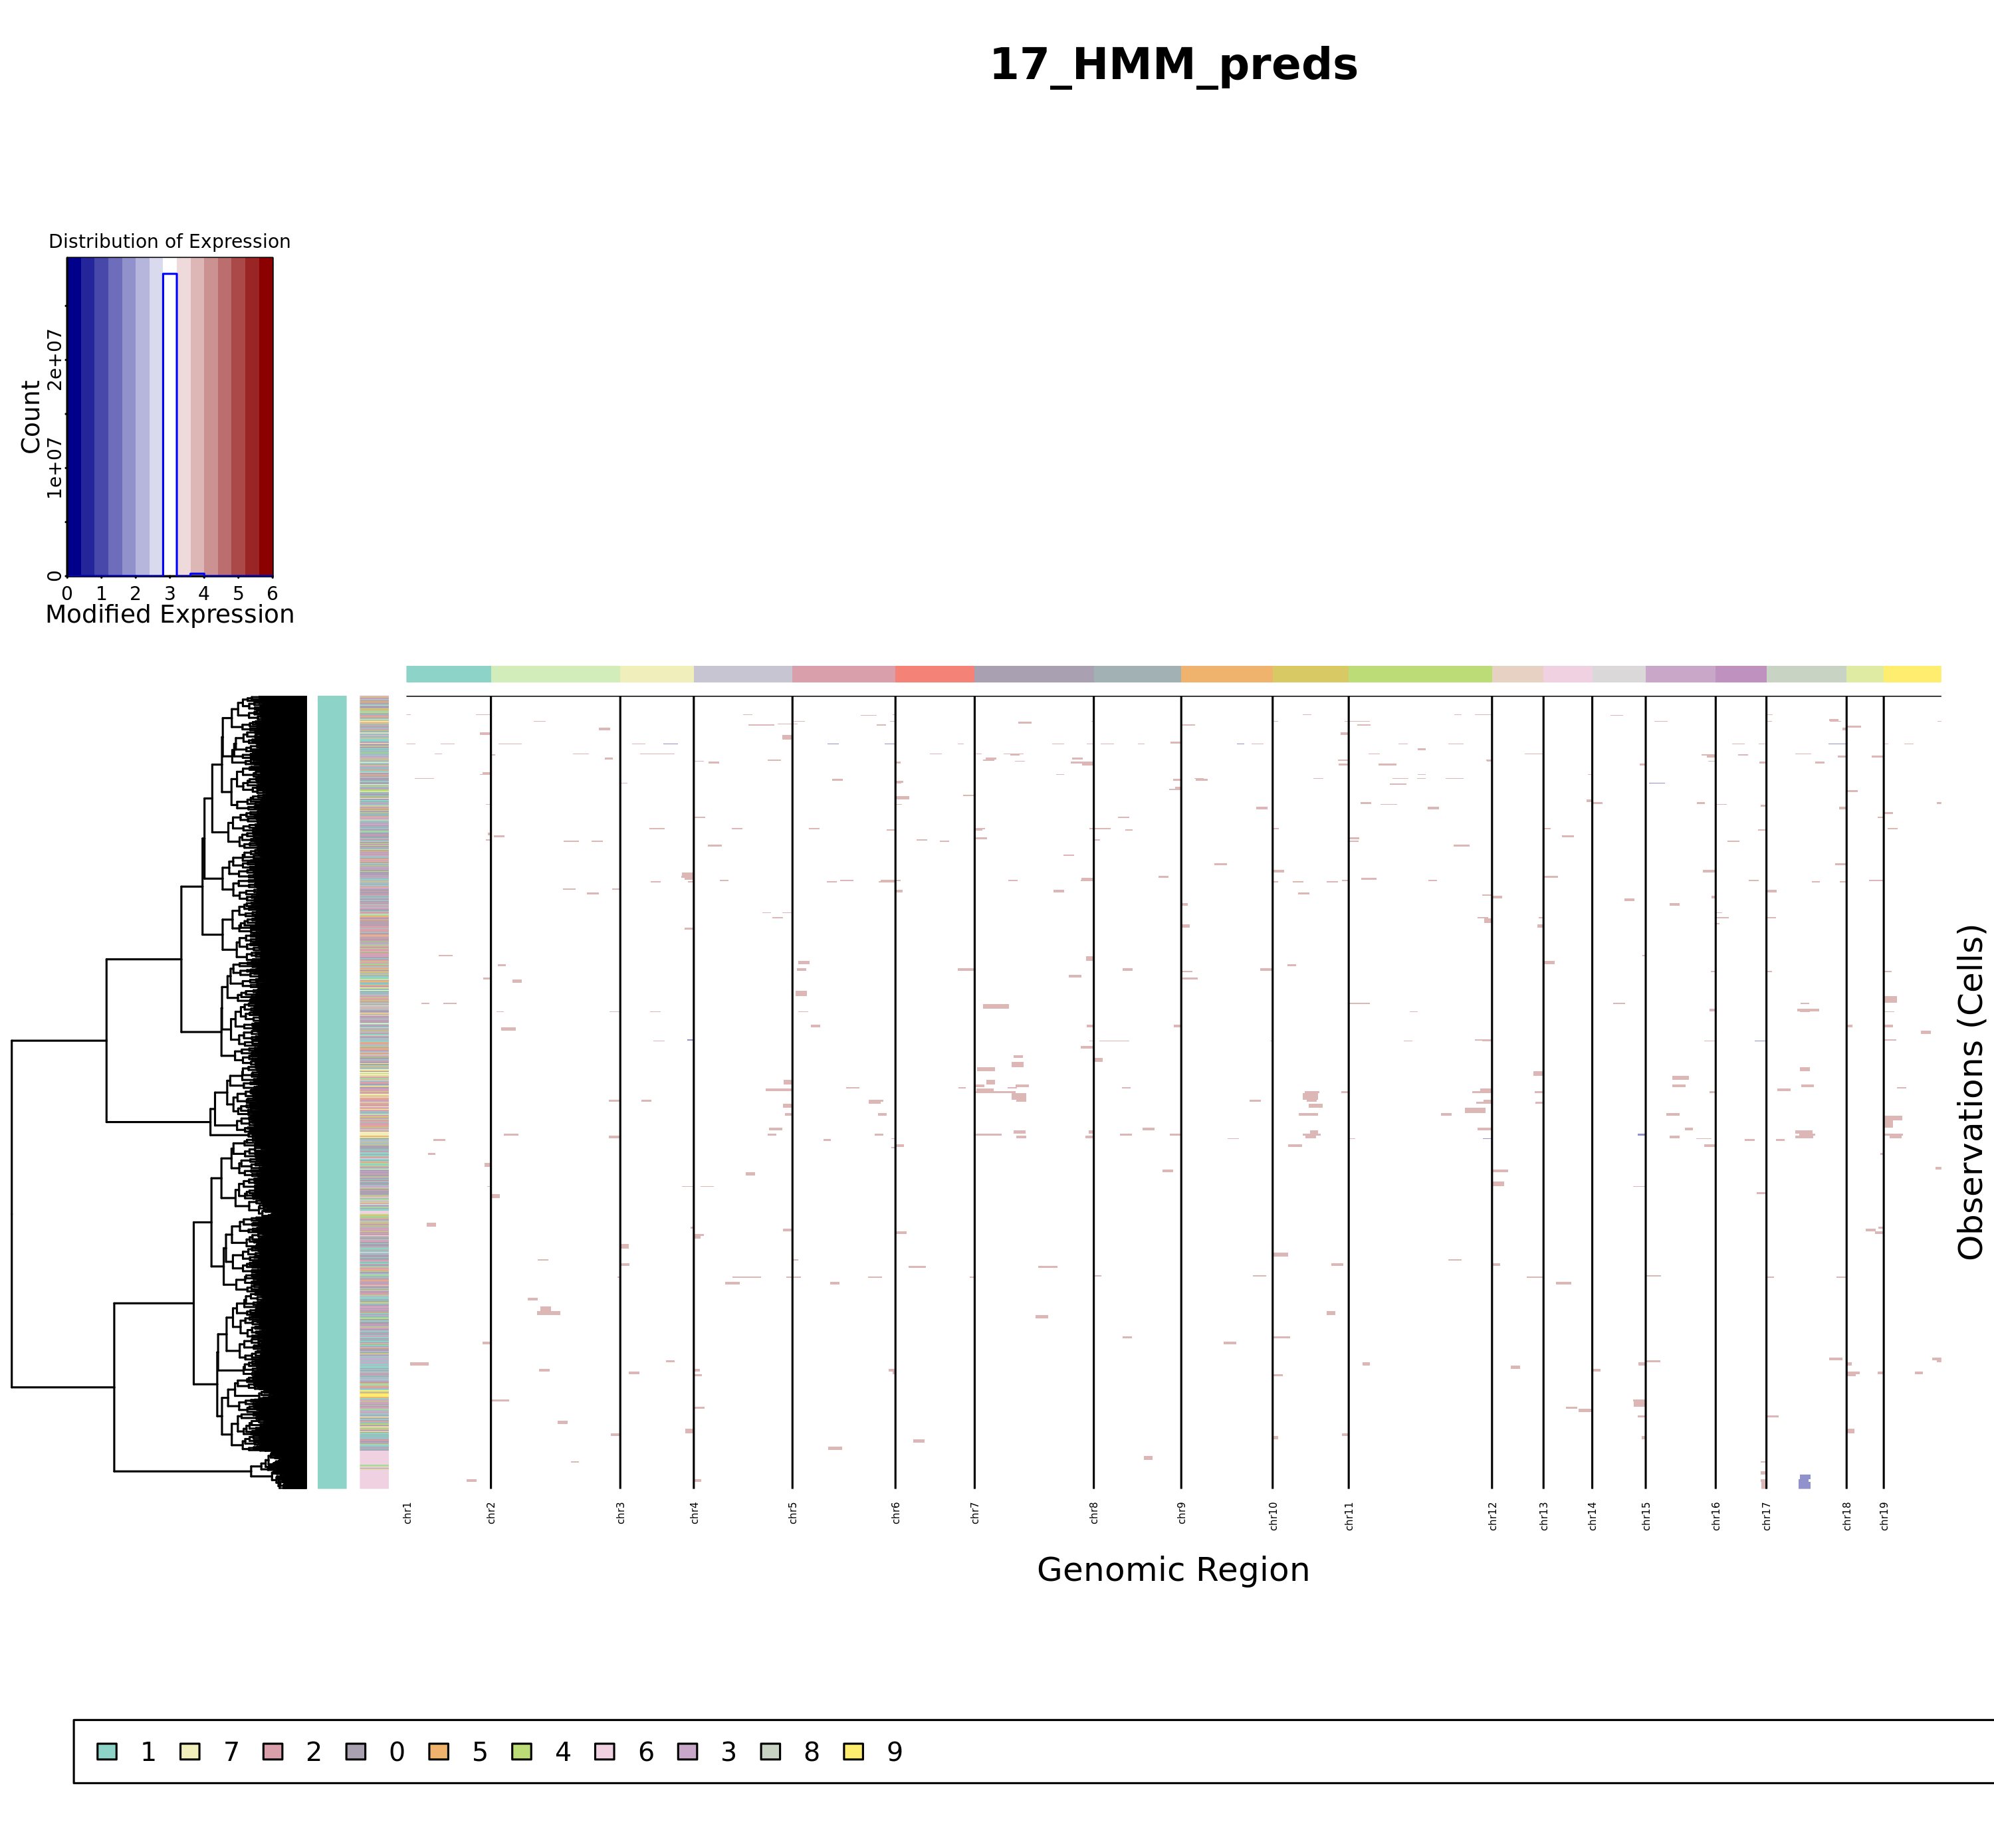Click the chr10 axis label
This screenshot has width=1994, height=1848.
1273,1516
